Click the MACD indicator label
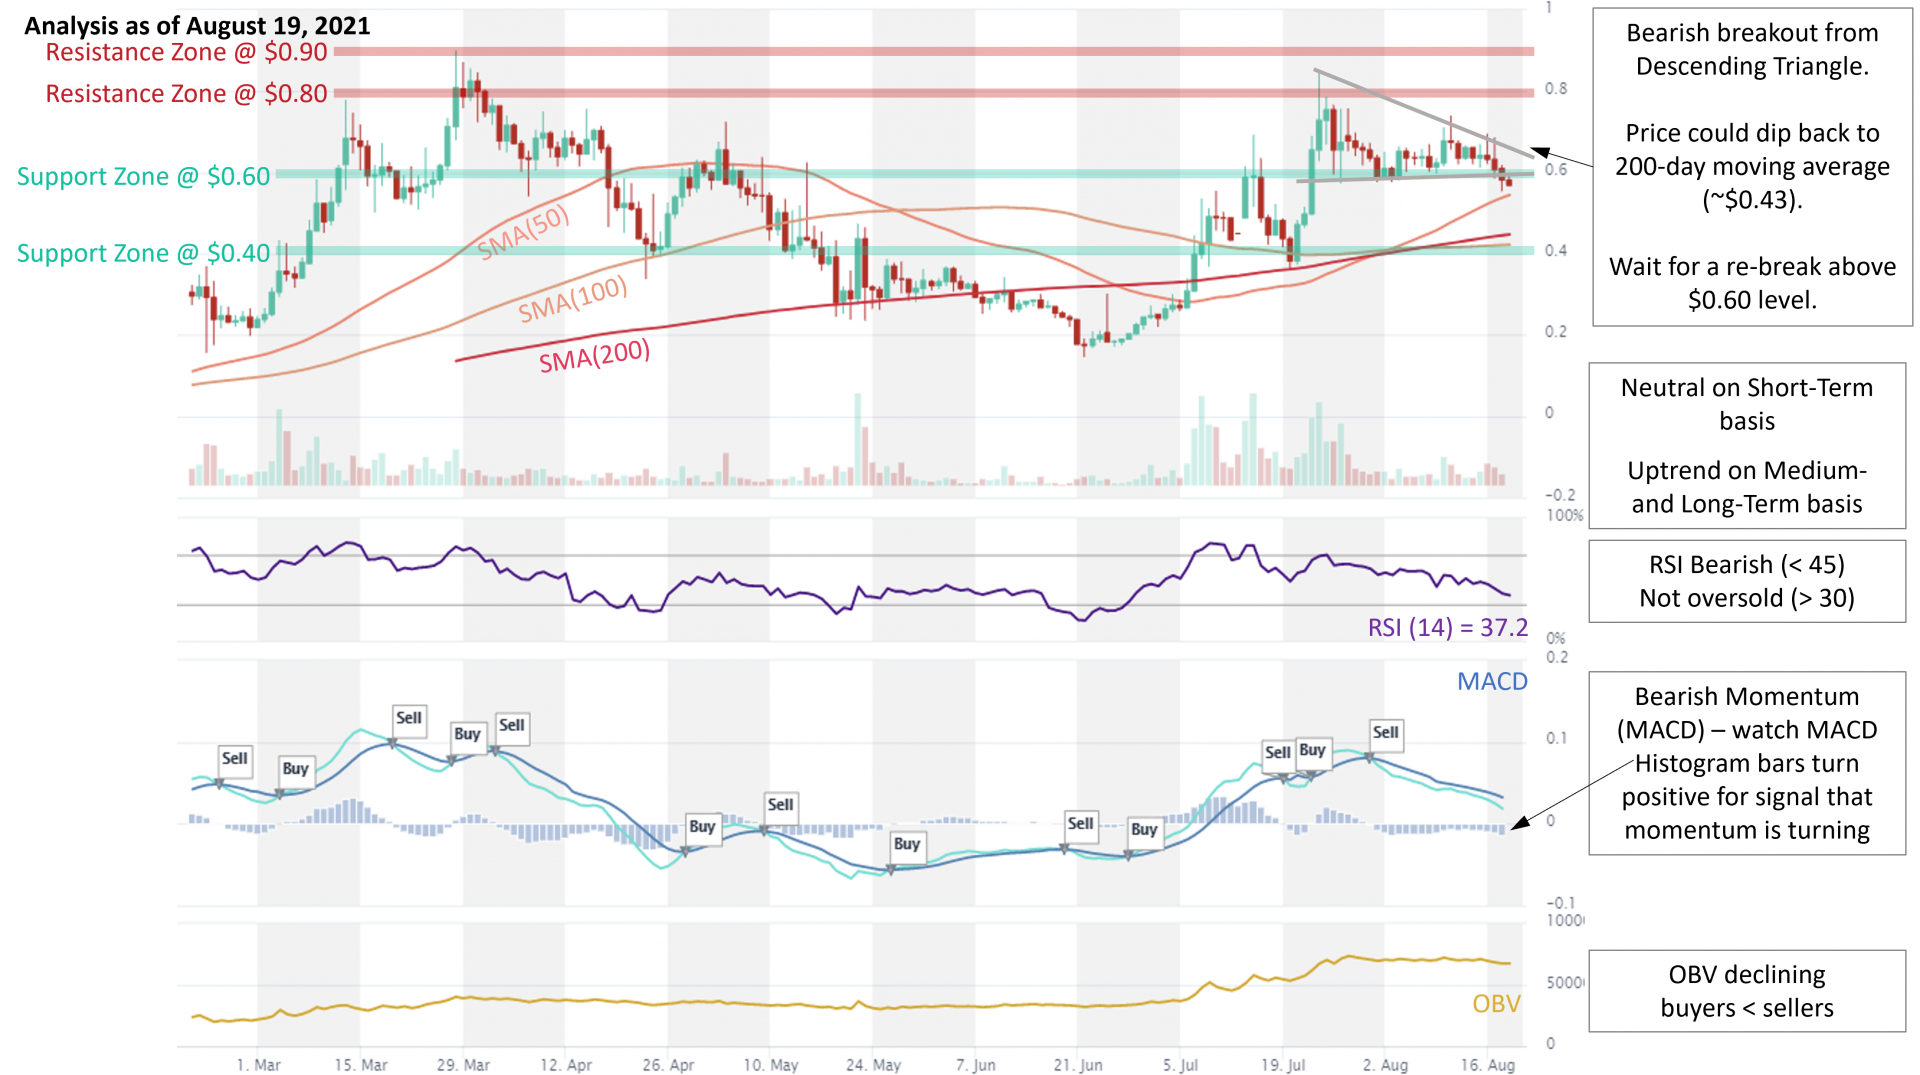Viewport: 1920px width, 1075px height. click(1492, 682)
